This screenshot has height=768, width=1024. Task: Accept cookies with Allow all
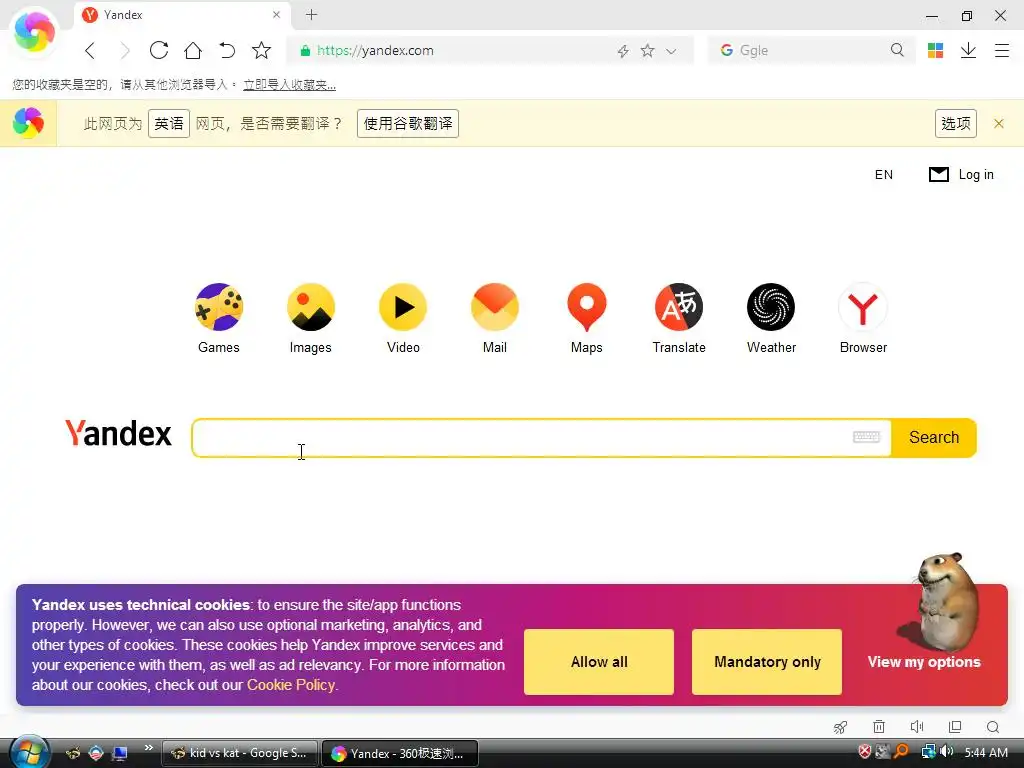(599, 662)
